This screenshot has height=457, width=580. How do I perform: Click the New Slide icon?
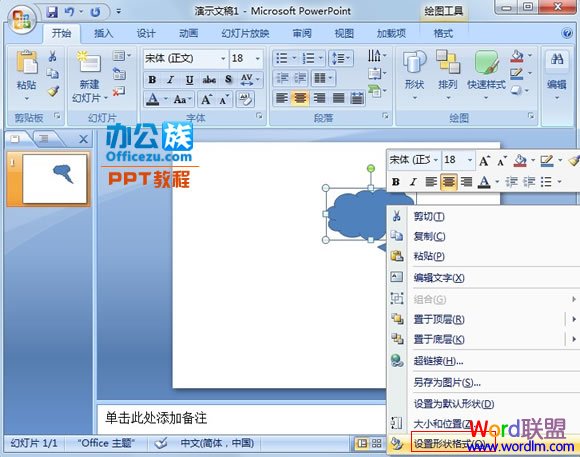click(x=89, y=61)
